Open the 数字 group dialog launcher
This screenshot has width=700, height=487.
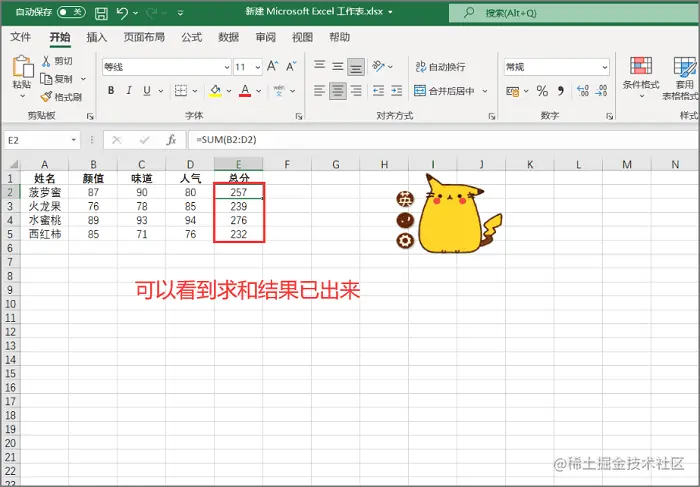[x=609, y=117]
